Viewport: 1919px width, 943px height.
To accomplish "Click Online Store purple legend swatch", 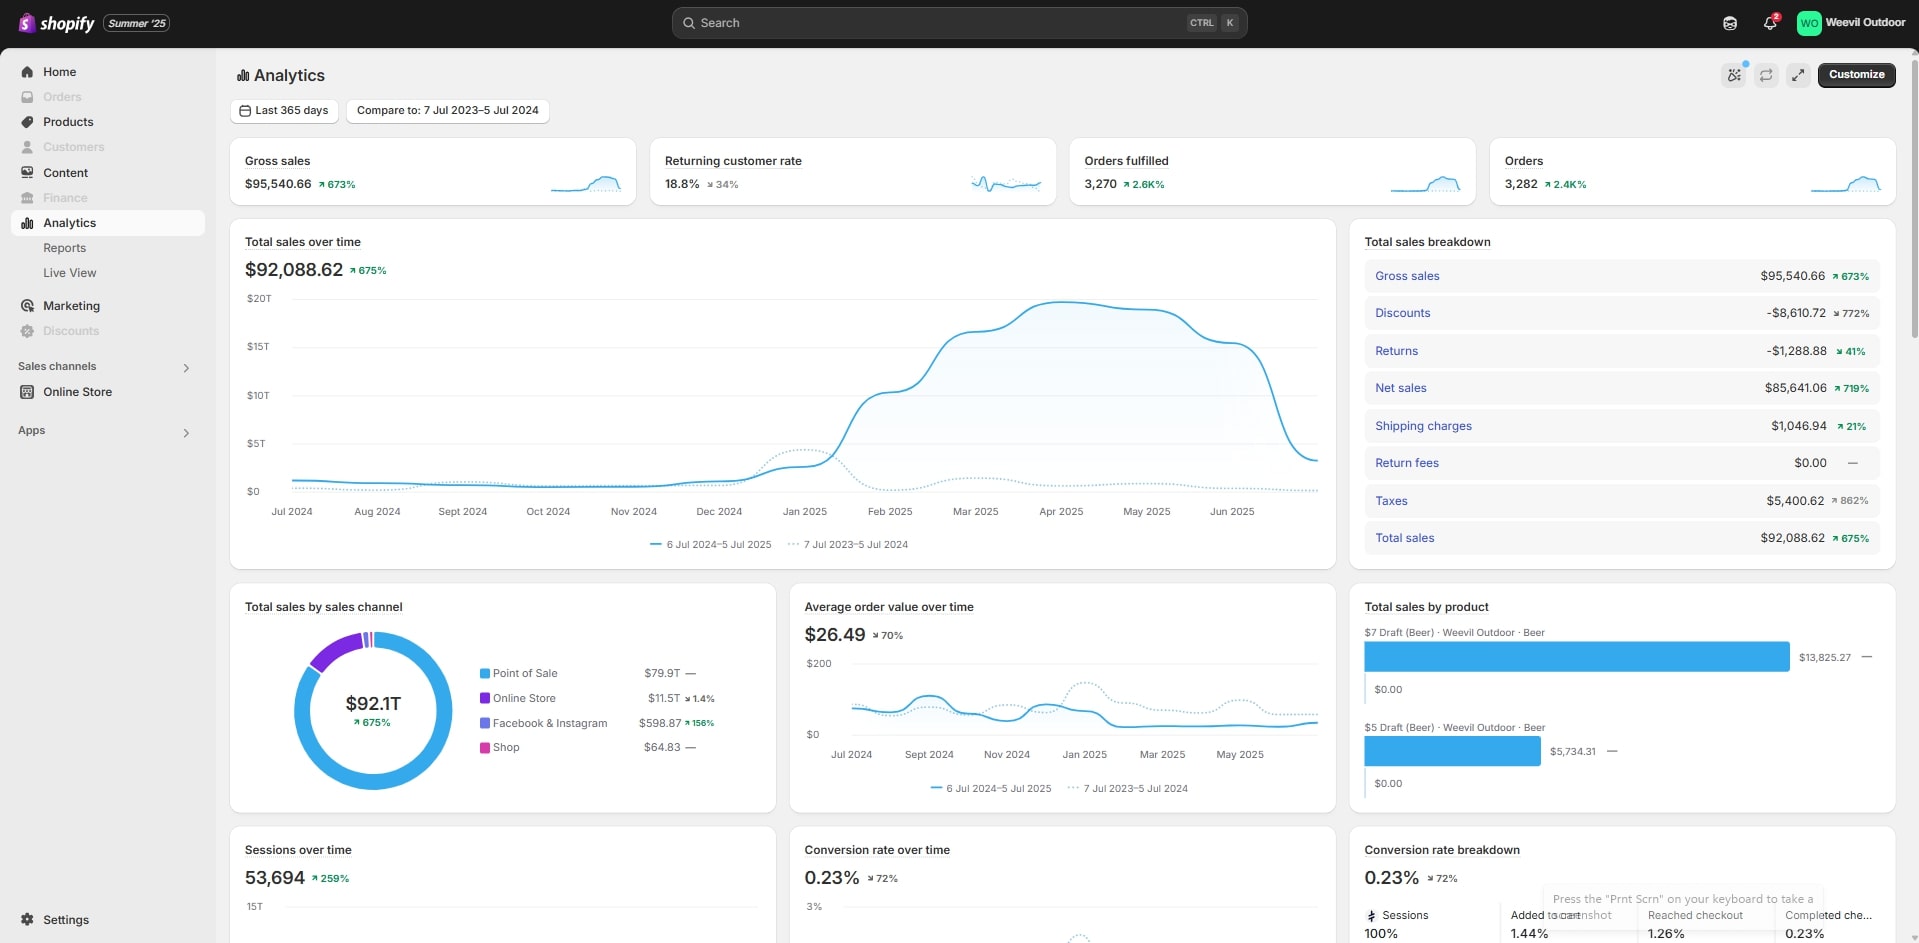I will 485,699.
